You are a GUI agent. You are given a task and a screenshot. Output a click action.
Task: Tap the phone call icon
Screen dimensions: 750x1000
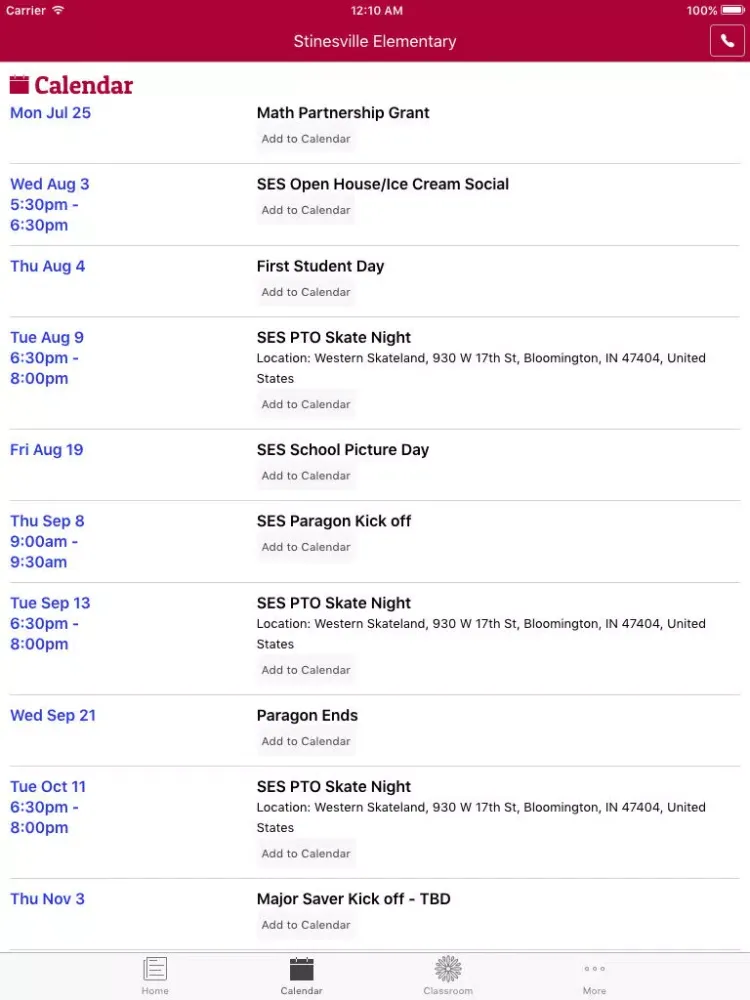coord(727,41)
